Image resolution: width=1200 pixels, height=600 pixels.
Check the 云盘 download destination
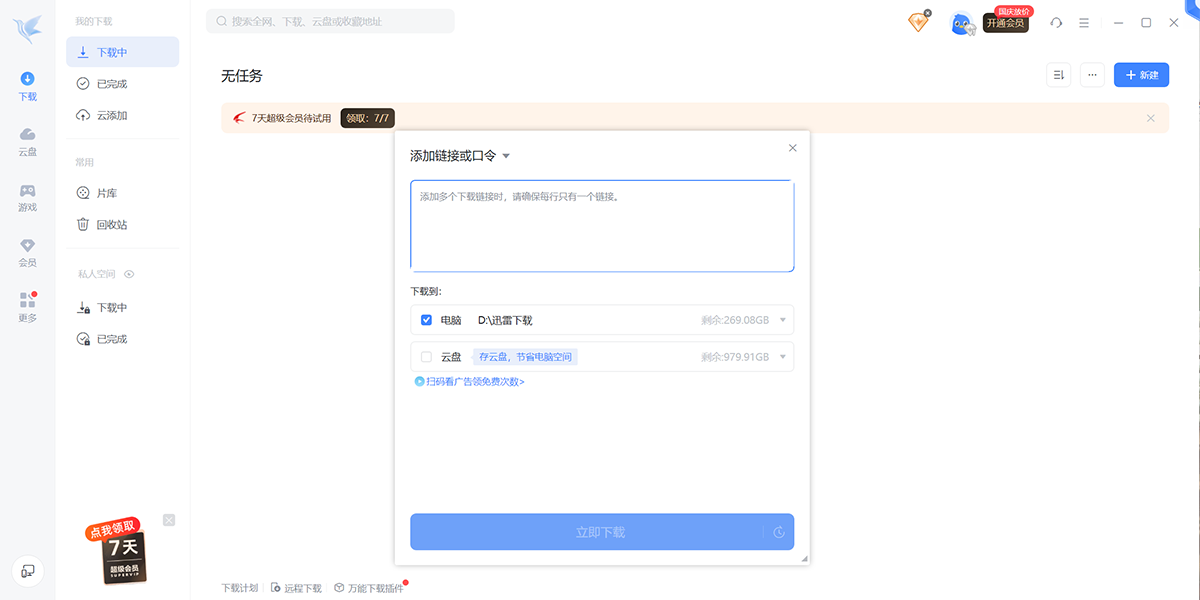point(427,356)
